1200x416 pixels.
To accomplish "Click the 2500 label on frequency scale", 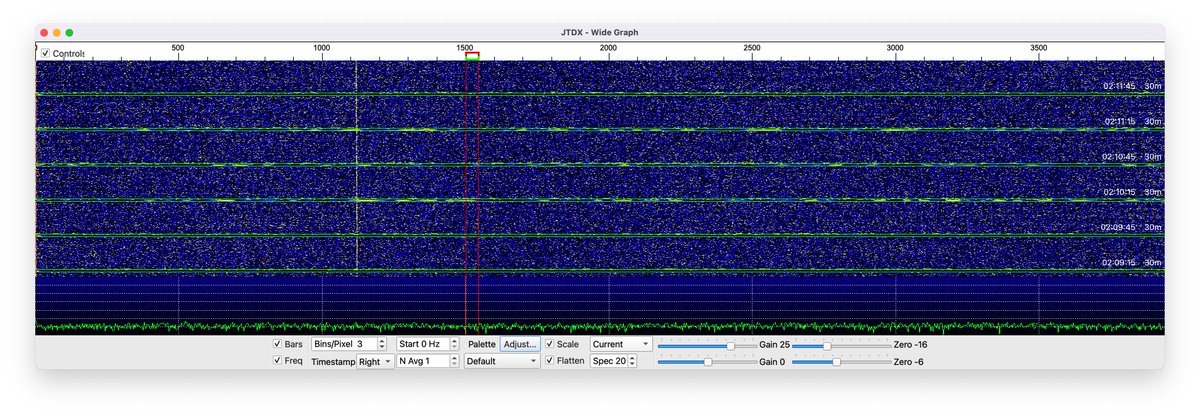I will click(x=752, y=48).
